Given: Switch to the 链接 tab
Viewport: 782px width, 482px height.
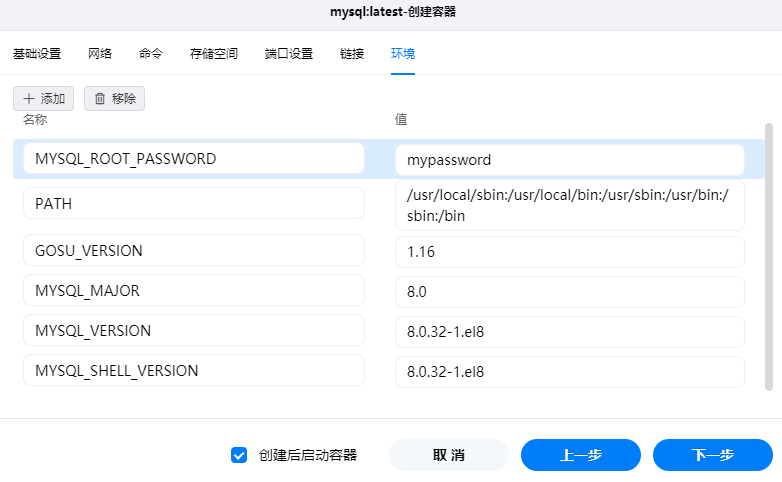Looking at the screenshot, I should 352,53.
